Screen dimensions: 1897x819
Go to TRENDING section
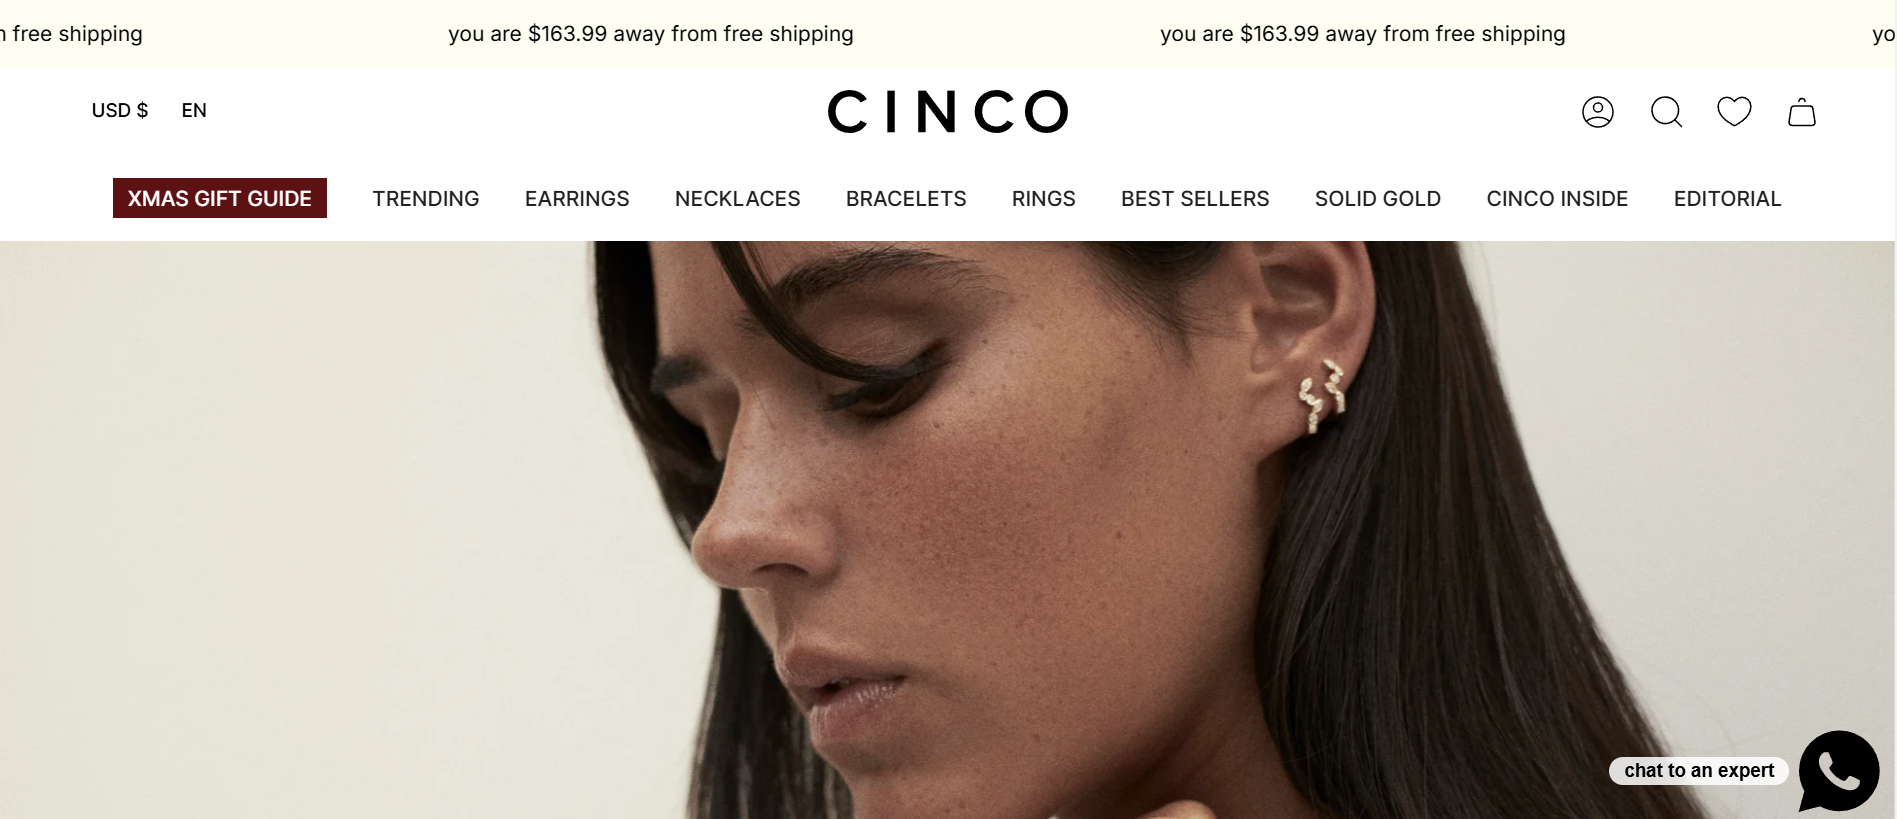click(x=426, y=198)
